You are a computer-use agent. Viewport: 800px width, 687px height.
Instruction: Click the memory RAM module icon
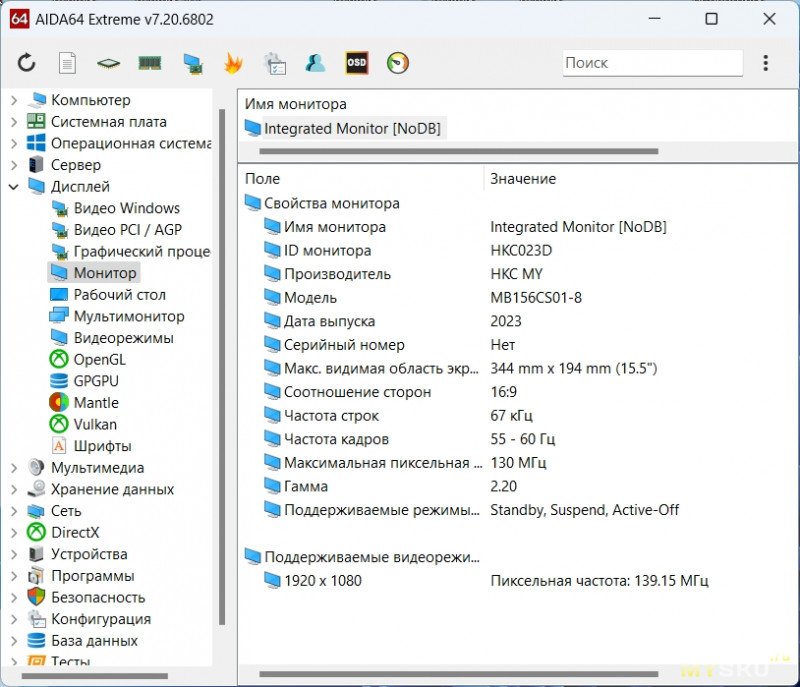coord(150,63)
